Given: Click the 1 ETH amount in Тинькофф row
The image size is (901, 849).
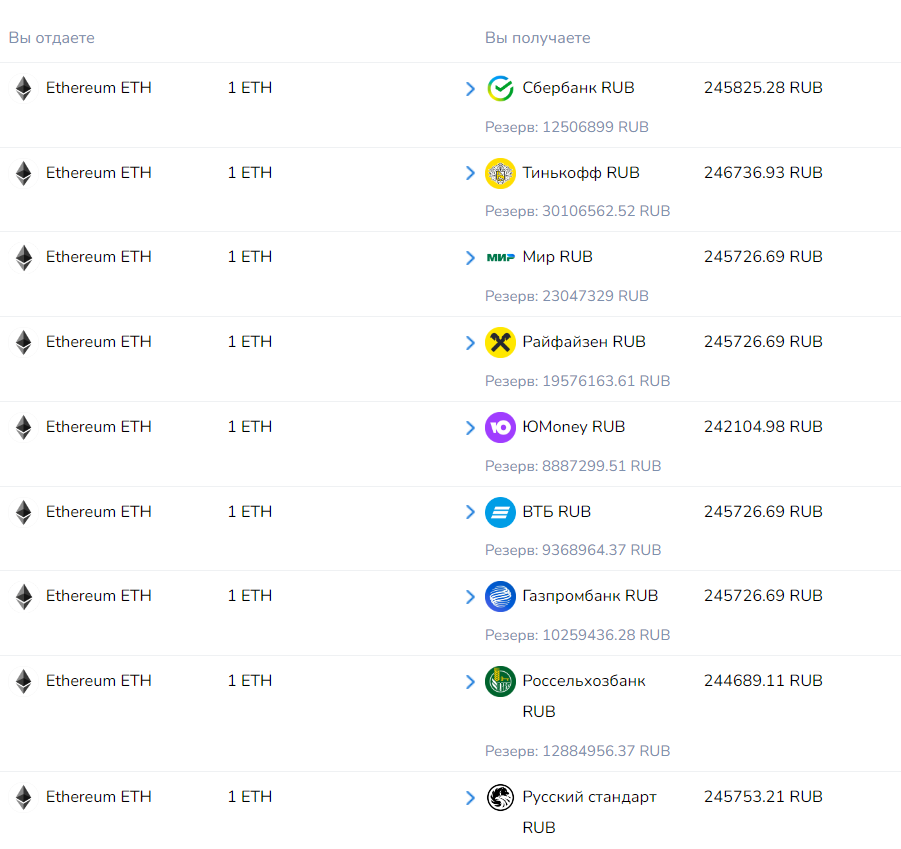Looking at the screenshot, I should (250, 172).
